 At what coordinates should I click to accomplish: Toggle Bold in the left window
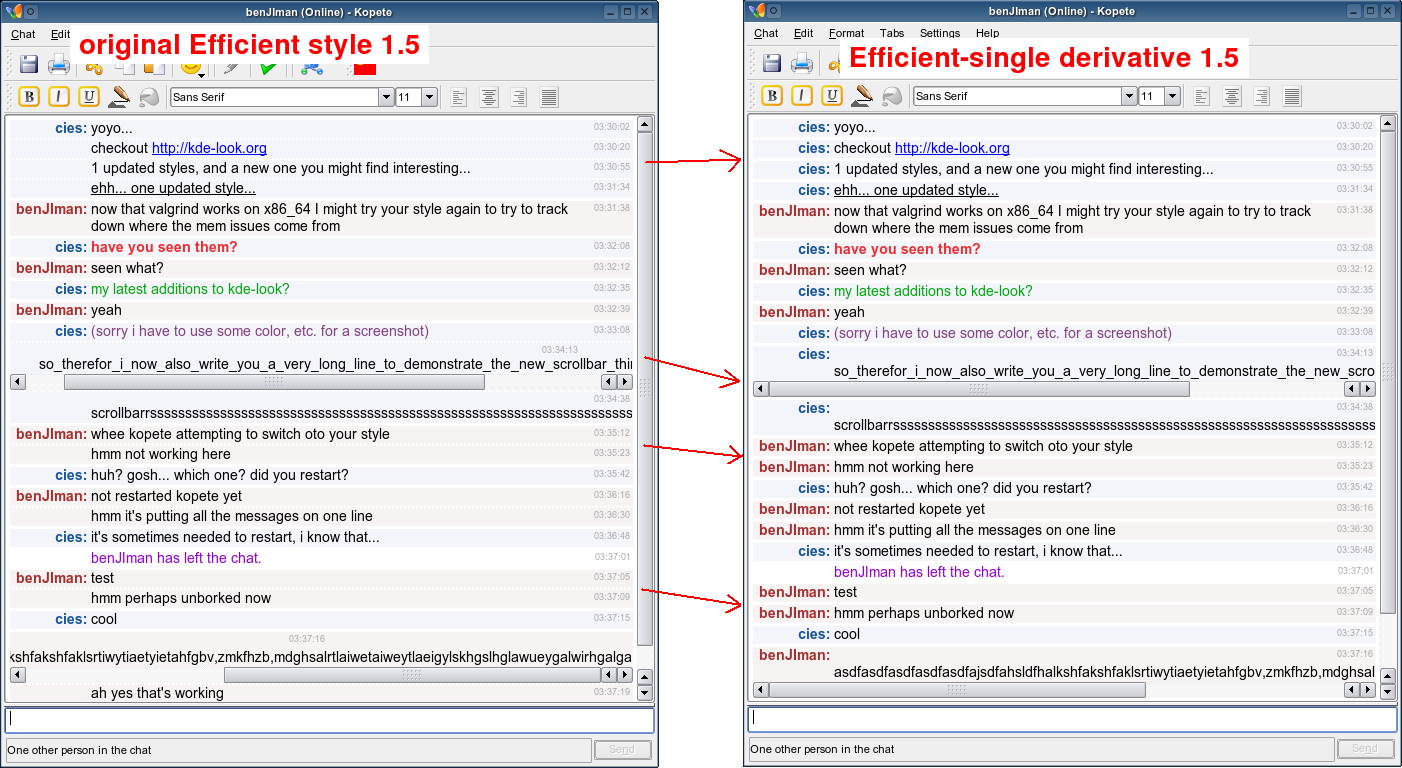tap(29, 96)
